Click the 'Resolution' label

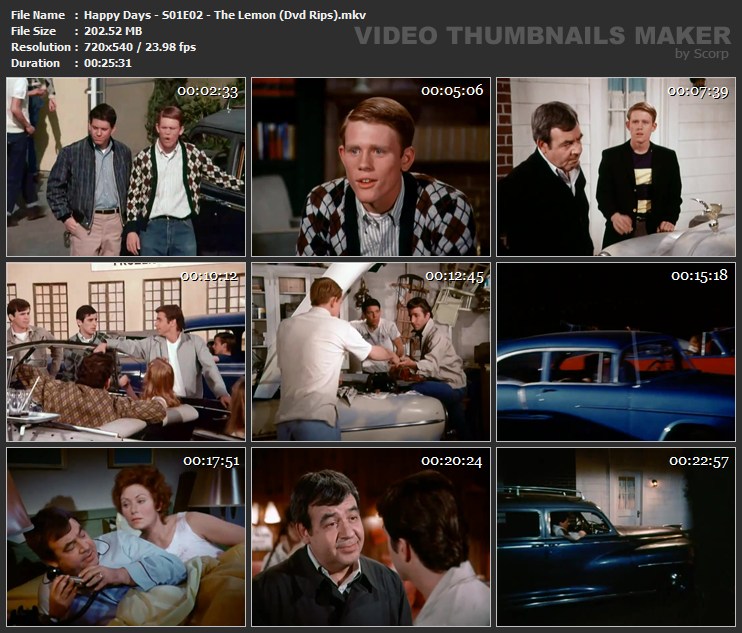pos(41,47)
